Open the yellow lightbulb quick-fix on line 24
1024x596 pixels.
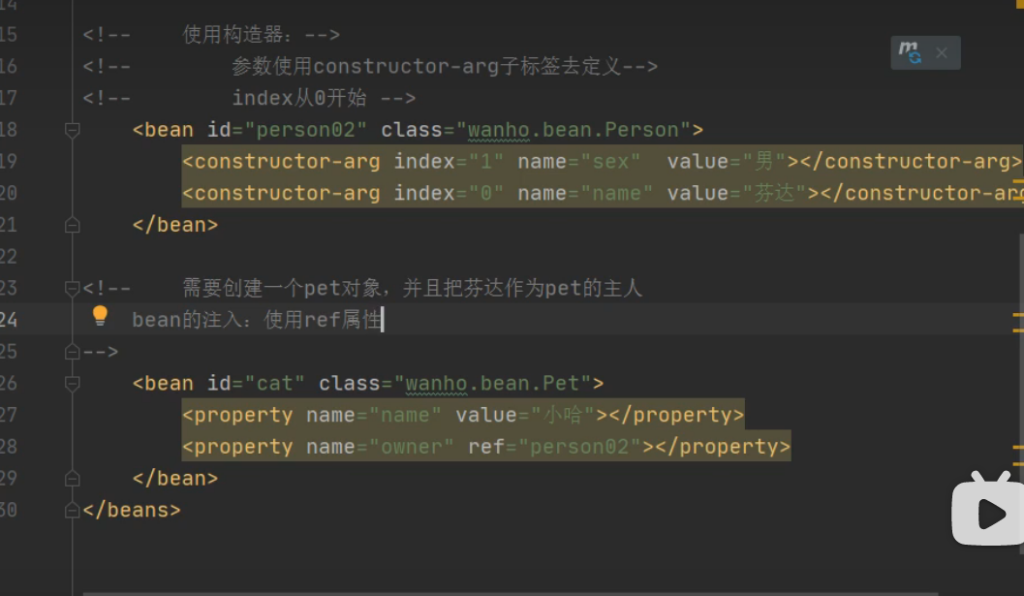(x=100, y=316)
